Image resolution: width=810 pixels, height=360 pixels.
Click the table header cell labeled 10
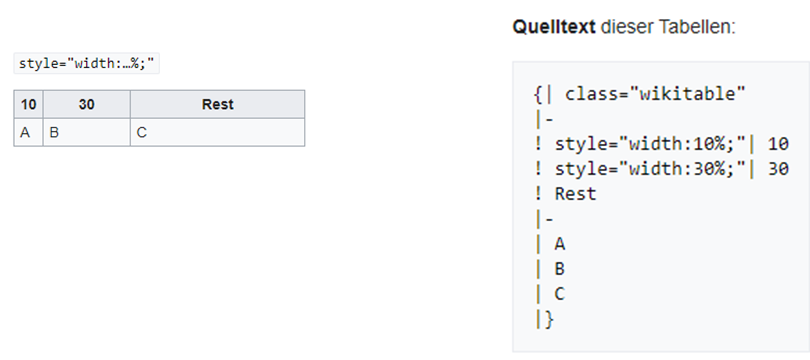(28, 104)
